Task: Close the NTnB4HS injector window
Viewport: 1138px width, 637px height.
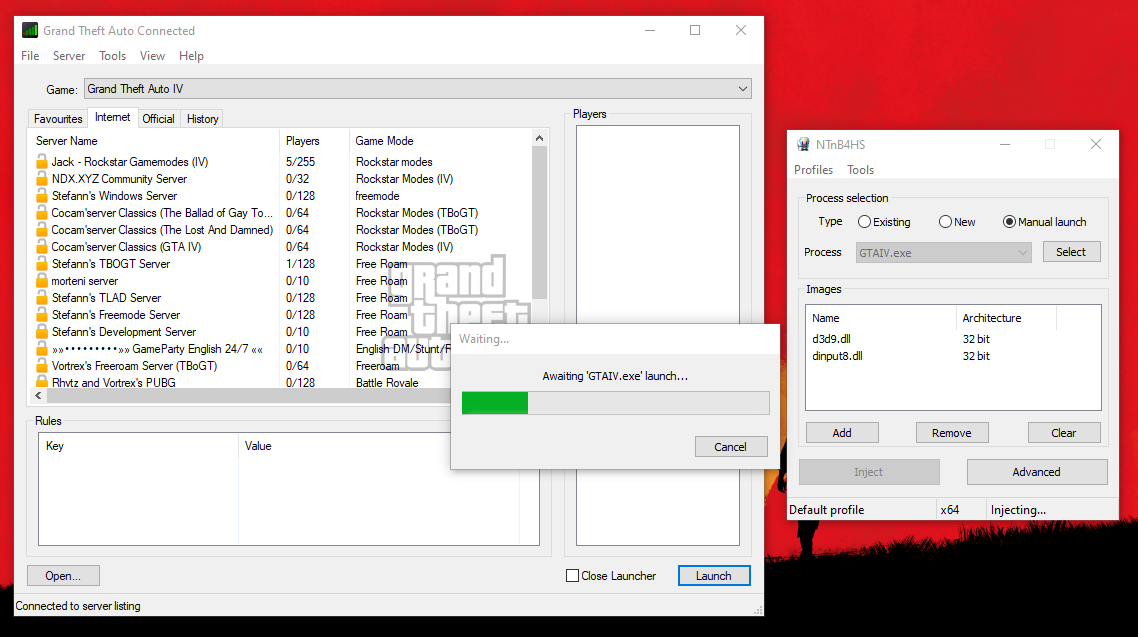Action: click(1096, 144)
